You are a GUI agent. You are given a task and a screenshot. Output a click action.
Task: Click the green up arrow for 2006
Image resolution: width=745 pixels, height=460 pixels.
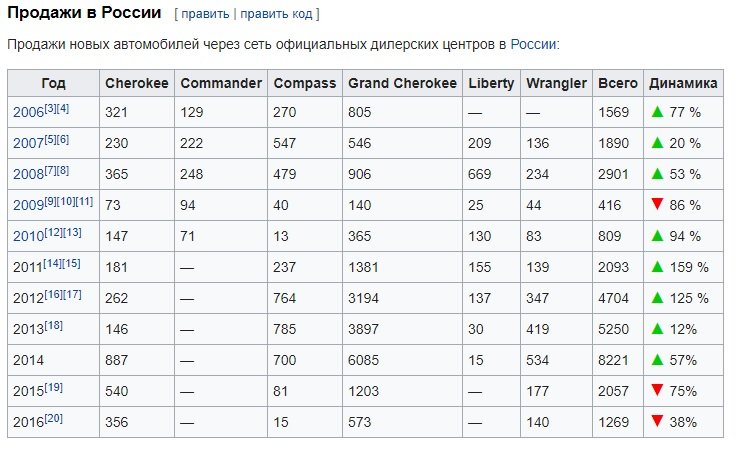tap(657, 112)
